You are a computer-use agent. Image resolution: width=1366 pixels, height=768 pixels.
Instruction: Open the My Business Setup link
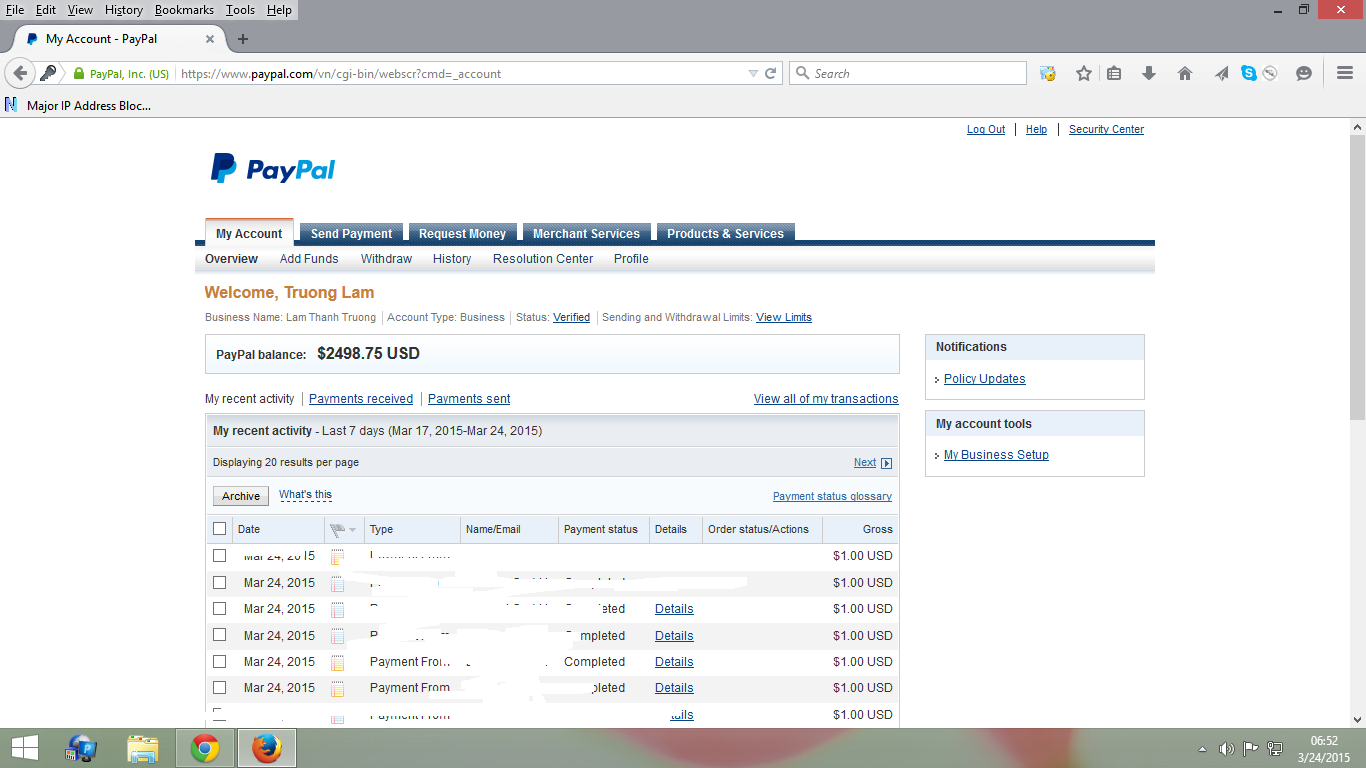(x=996, y=455)
